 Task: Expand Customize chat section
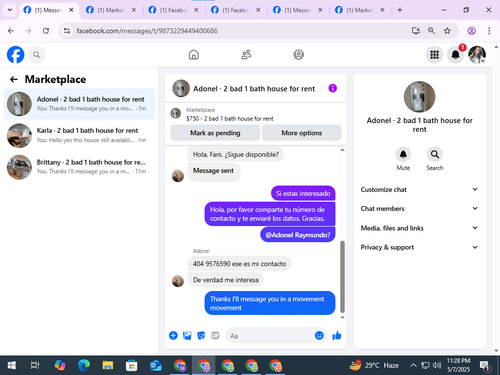[x=419, y=189]
